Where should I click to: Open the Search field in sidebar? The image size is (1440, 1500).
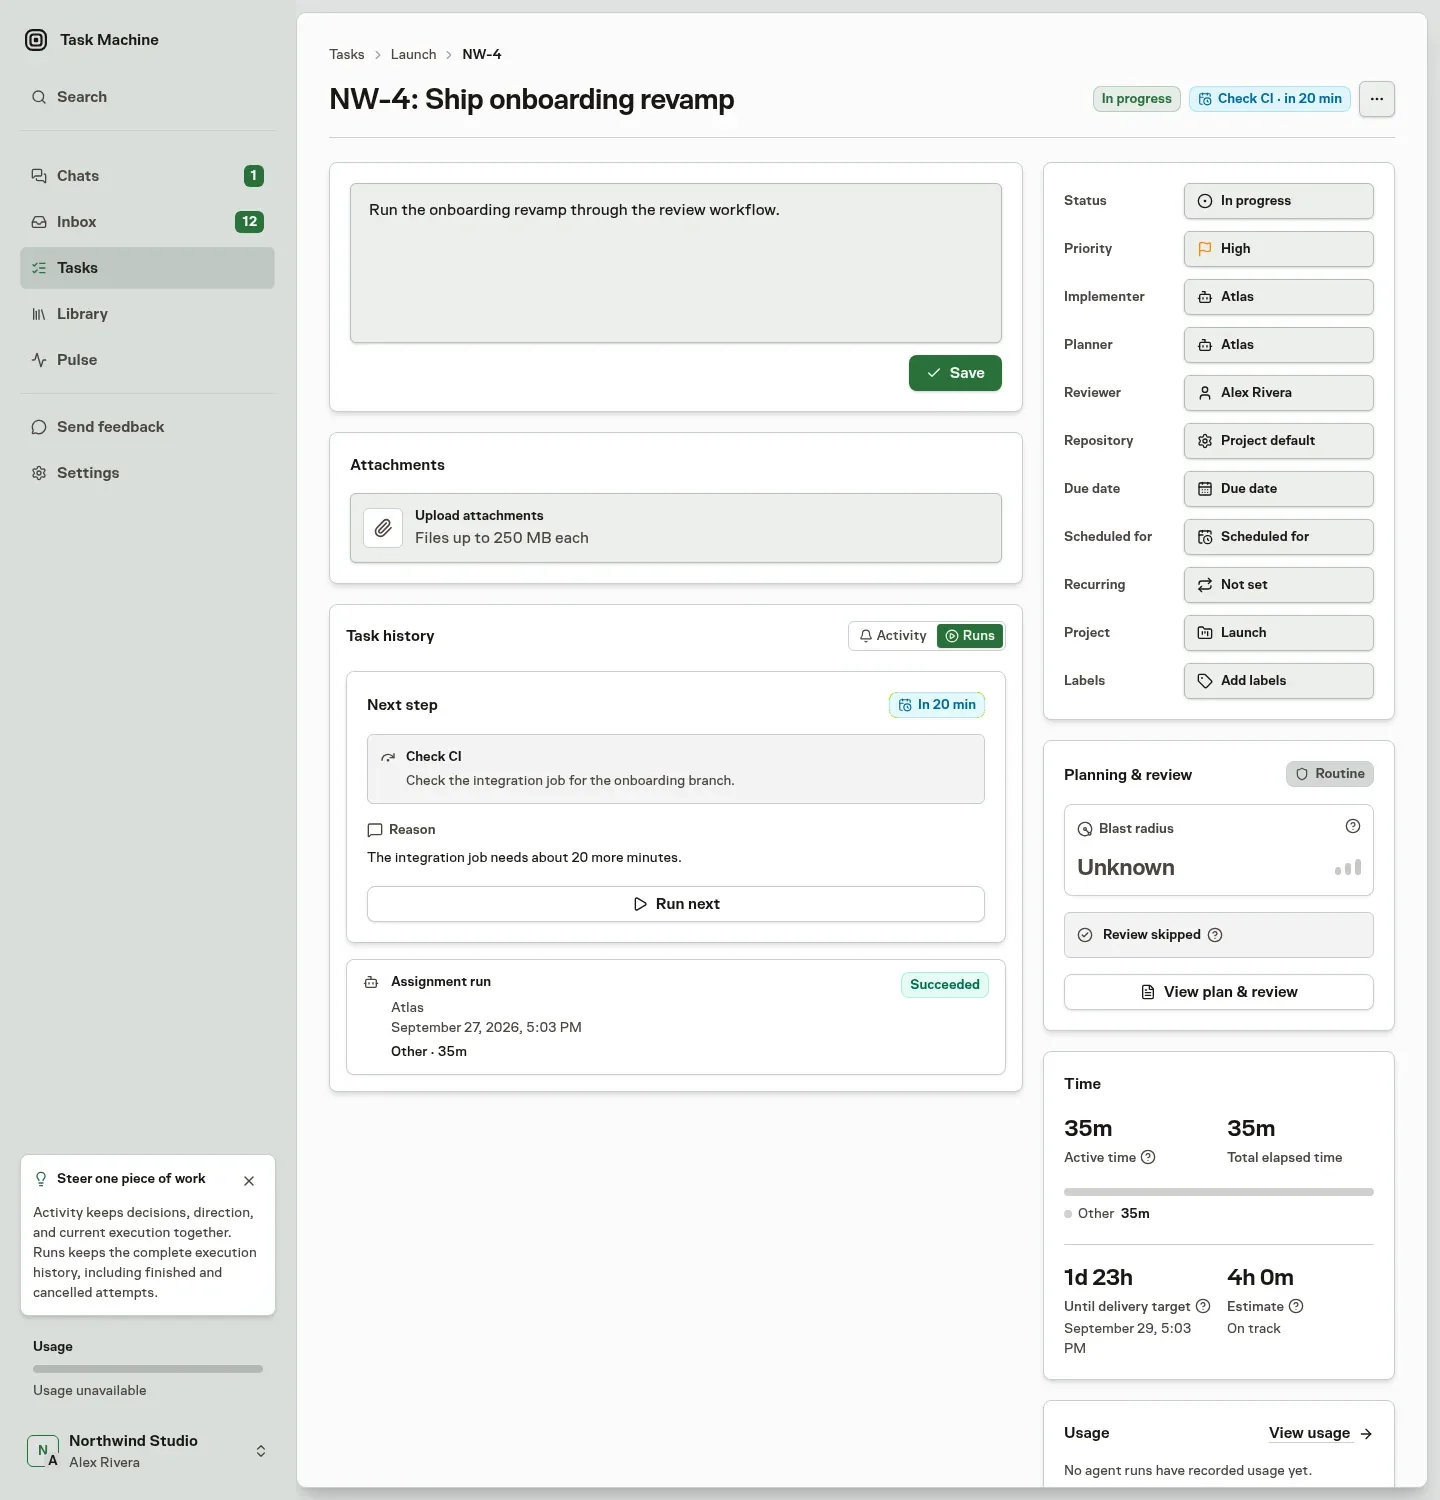pos(147,97)
